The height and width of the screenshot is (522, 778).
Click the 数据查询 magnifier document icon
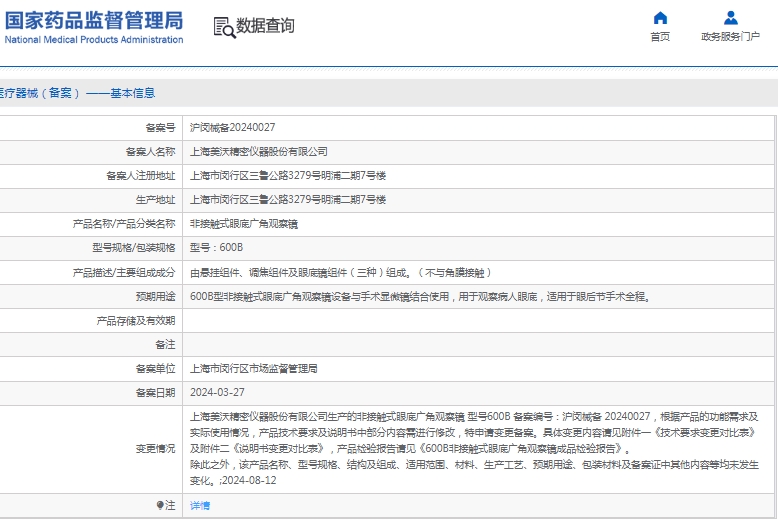click(224, 27)
